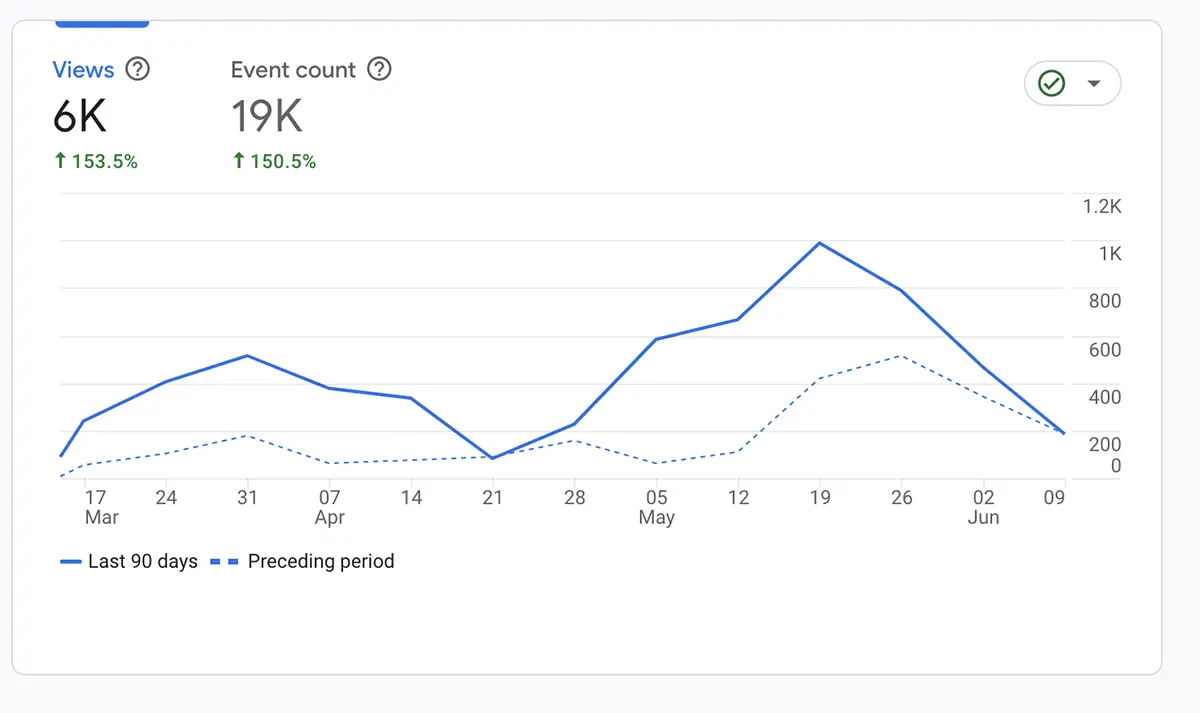Click the 31 Mar point on the solid line

tap(247, 356)
